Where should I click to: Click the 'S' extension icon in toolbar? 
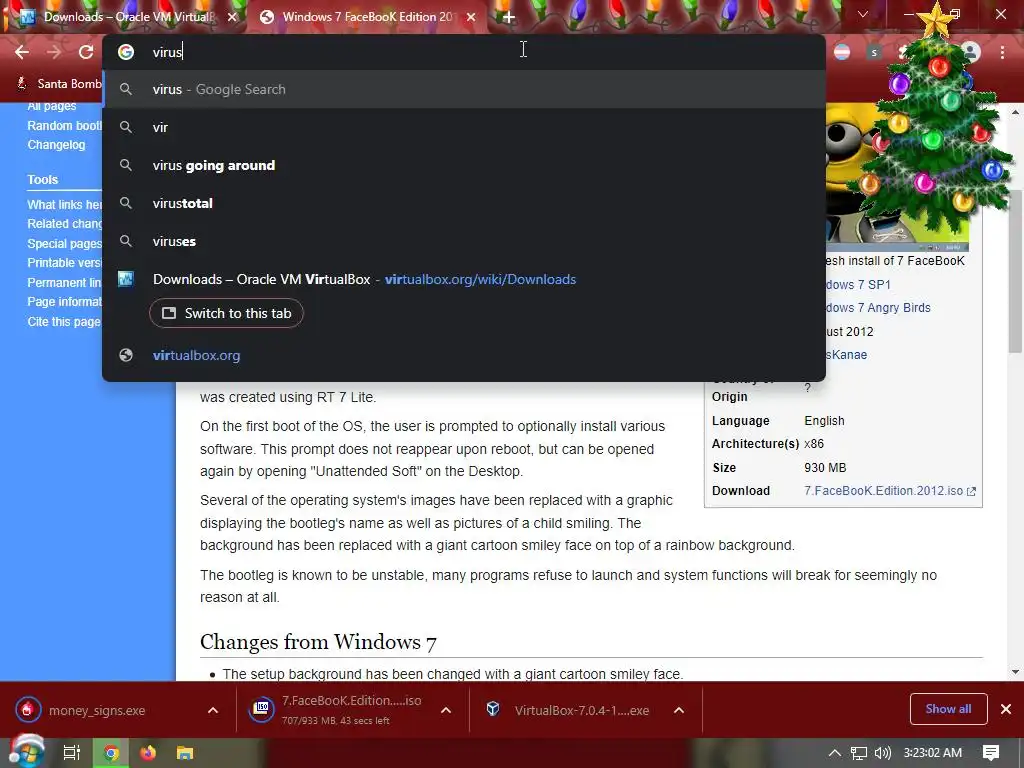coord(874,52)
